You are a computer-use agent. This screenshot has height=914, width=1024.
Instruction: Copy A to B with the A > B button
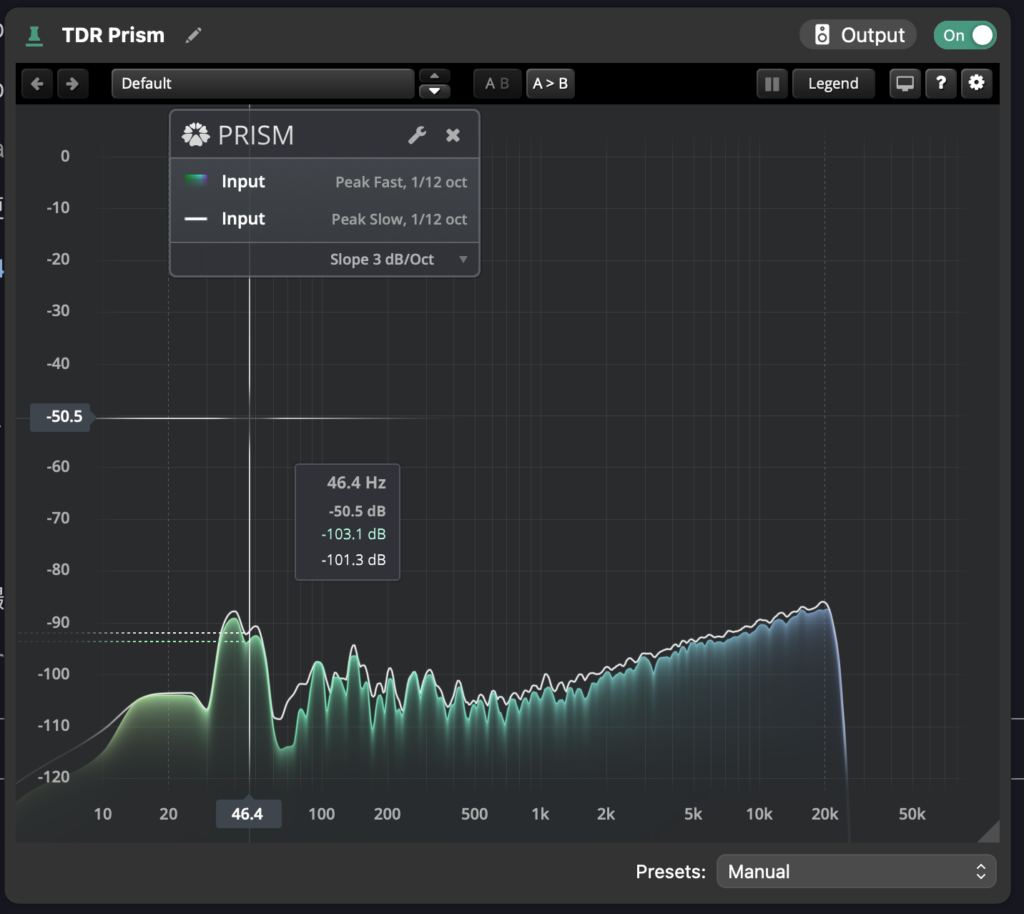551,84
